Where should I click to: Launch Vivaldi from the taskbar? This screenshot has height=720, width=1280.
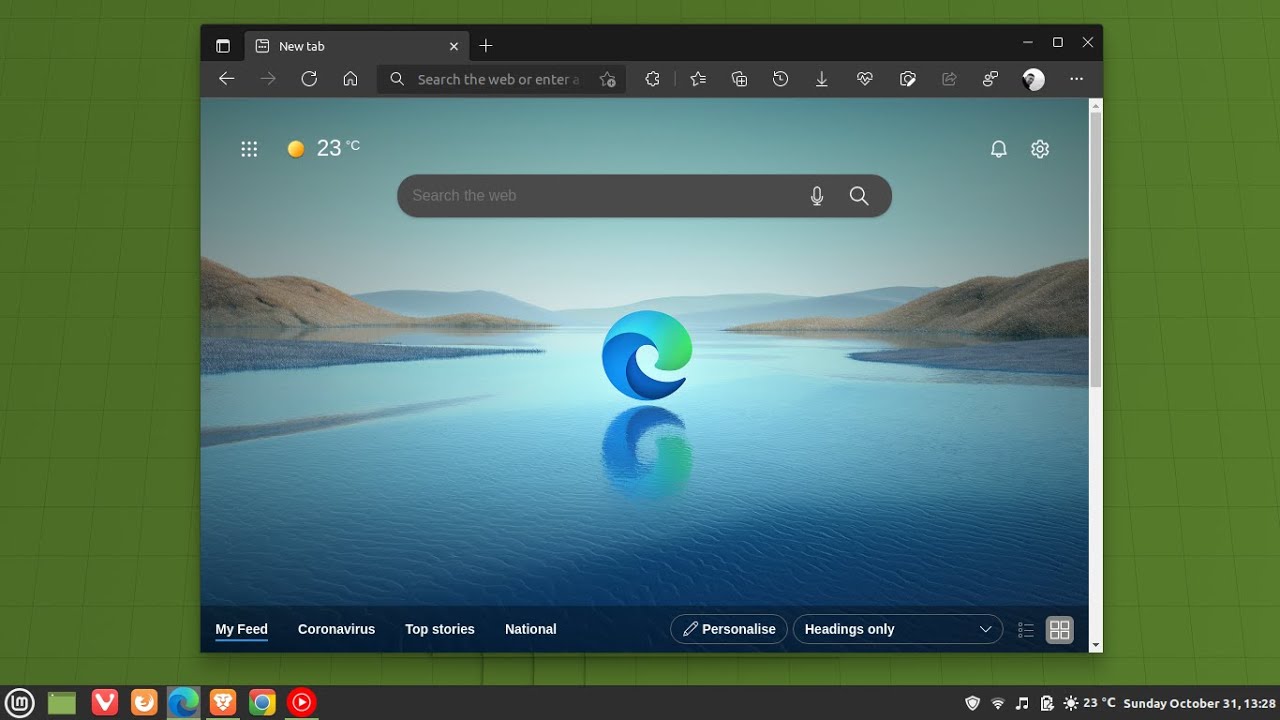point(104,703)
